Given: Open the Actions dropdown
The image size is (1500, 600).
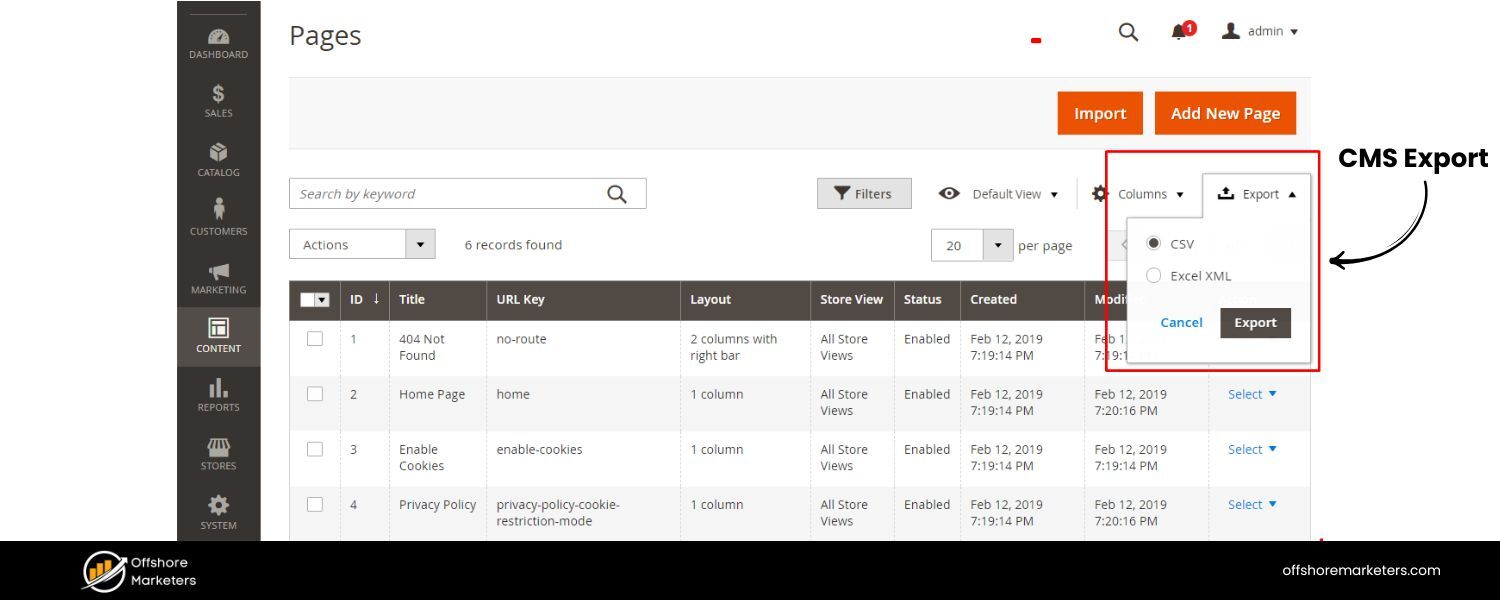Looking at the screenshot, I should pos(362,243).
